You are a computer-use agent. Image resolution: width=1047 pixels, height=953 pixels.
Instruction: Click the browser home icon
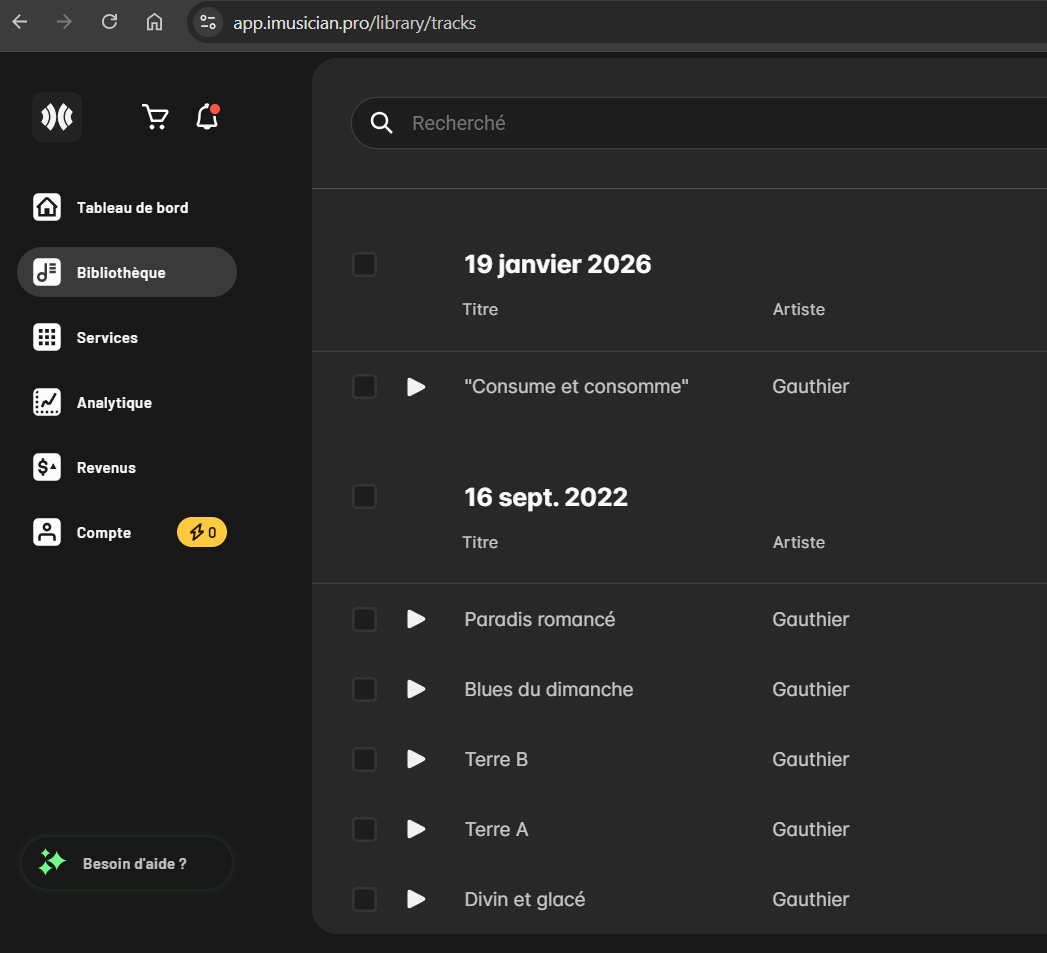(x=154, y=22)
